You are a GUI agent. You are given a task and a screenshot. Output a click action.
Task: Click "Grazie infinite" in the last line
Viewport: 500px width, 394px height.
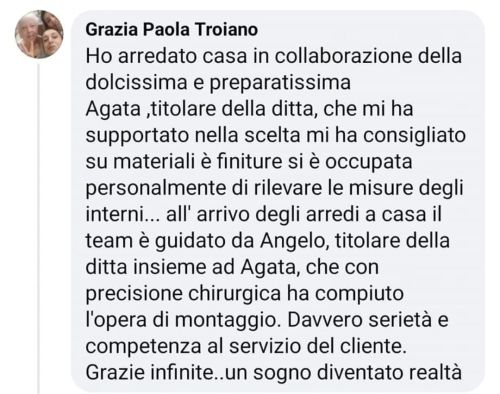tap(149, 373)
